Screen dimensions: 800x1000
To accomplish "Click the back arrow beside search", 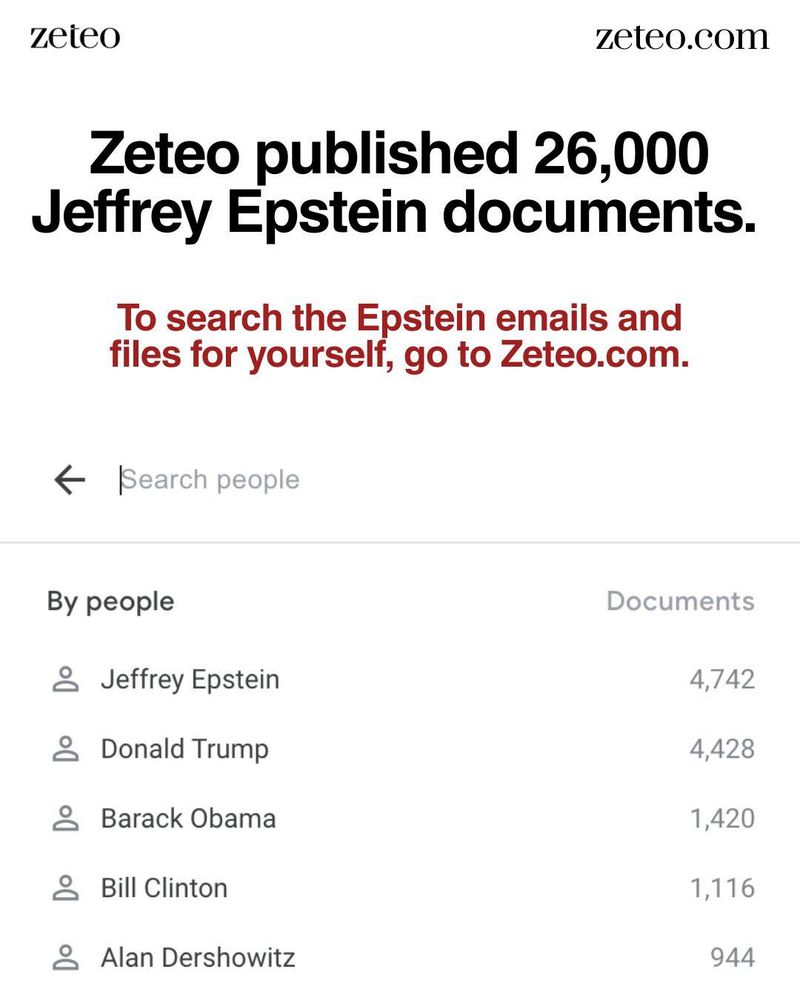I will coord(70,480).
